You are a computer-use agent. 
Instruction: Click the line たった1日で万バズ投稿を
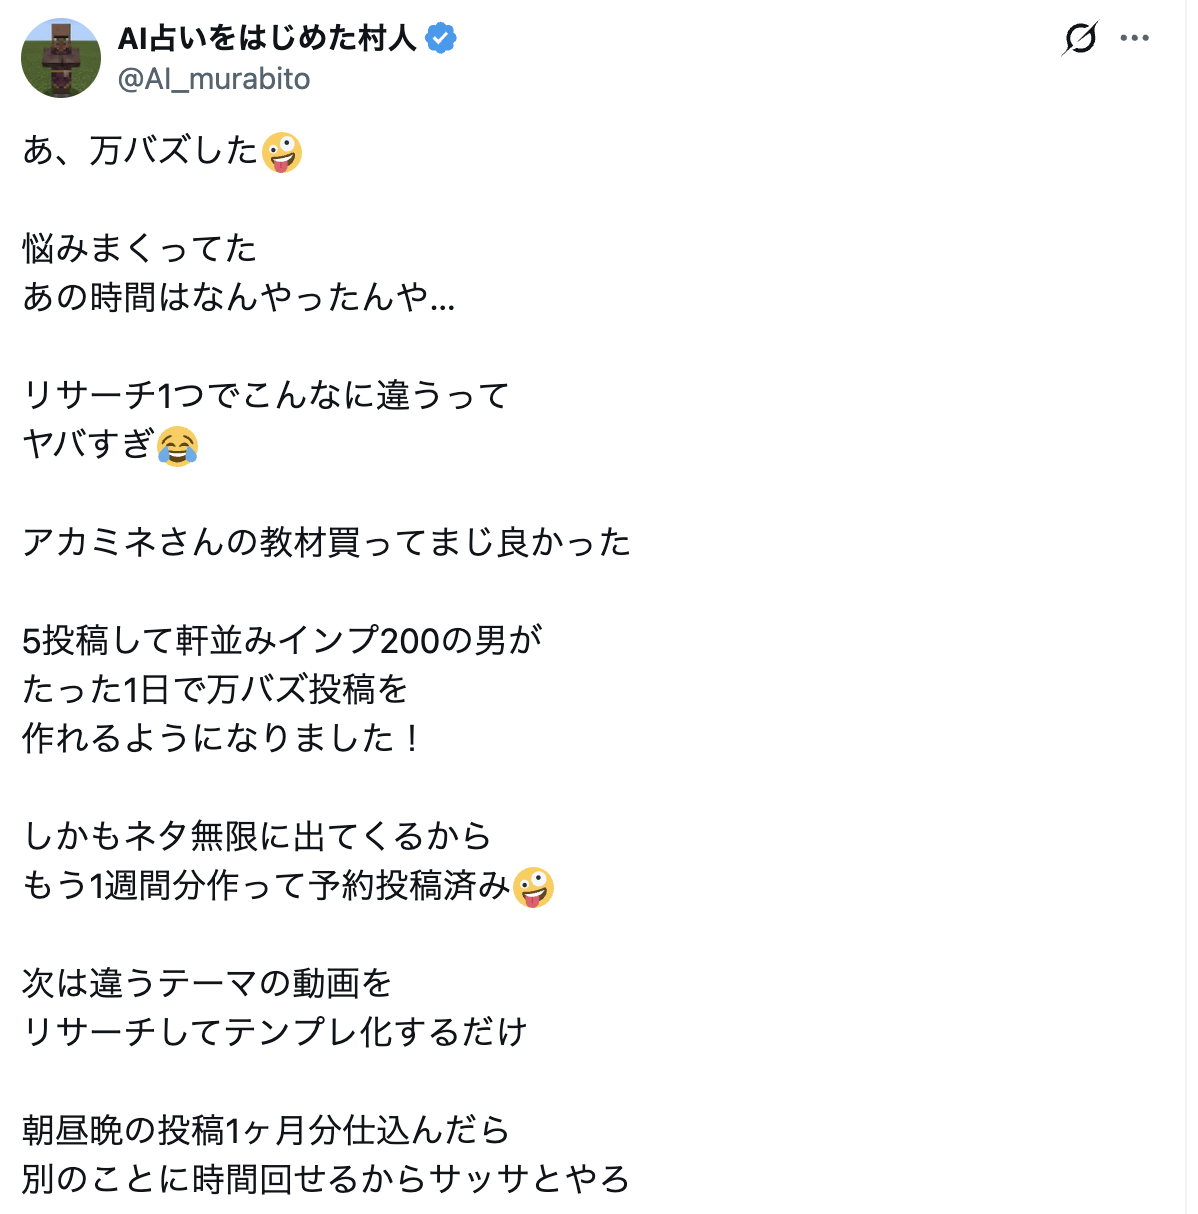pos(215,690)
